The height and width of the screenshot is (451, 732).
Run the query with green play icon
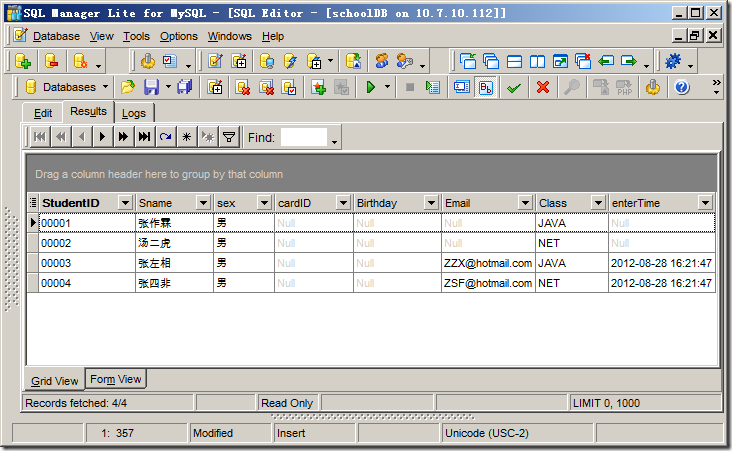371,87
